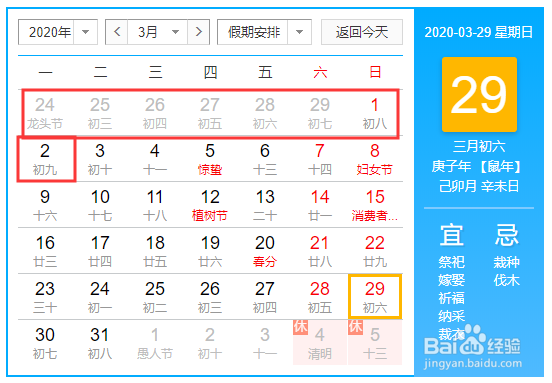Viewport: 552px width, 383px height.
Task: Select April 1 愚人节
Action: pos(155,343)
